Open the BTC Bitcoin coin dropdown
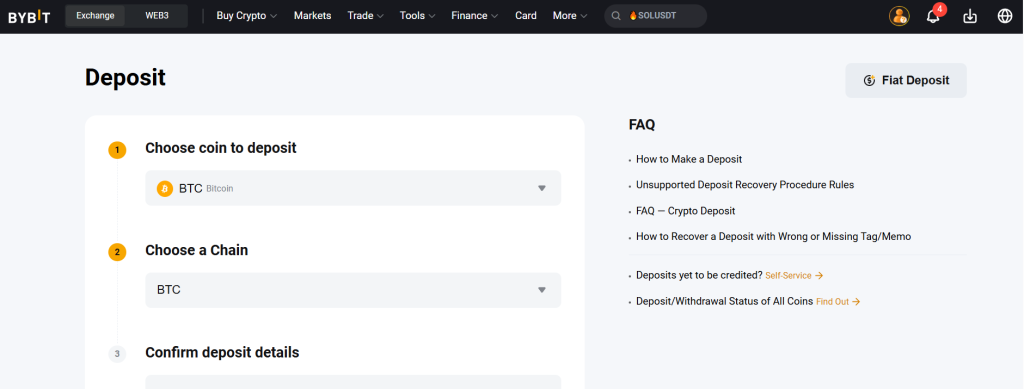The image size is (1024, 389). tap(353, 188)
